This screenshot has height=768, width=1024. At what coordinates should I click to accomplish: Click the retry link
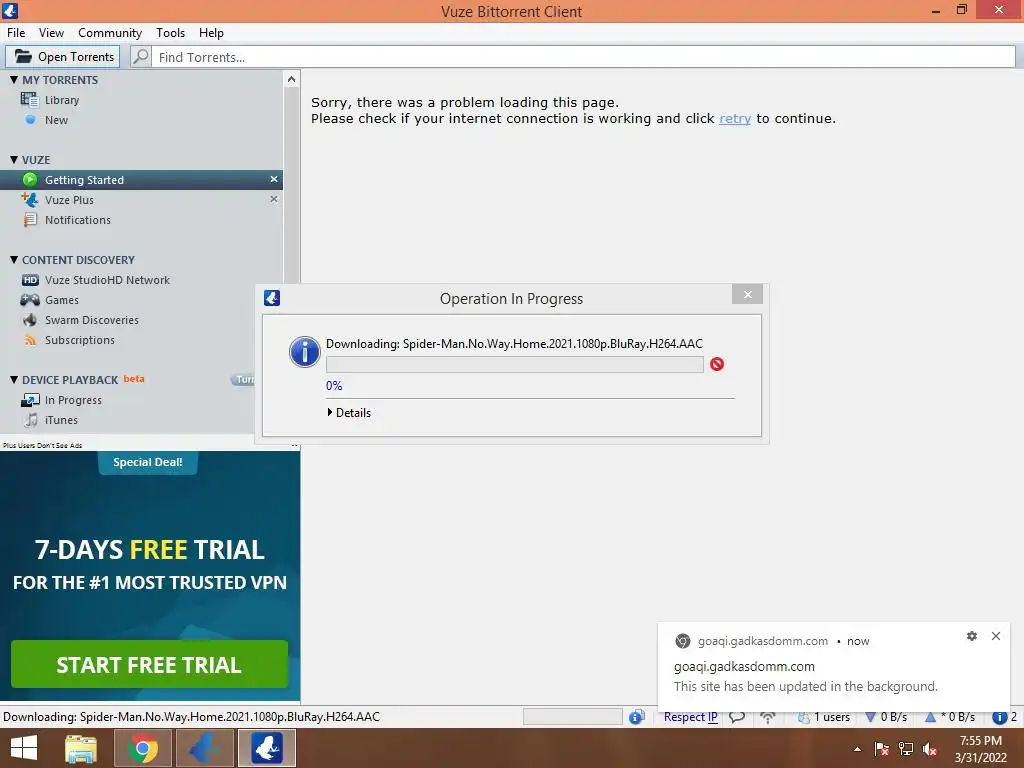[x=735, y=118]
